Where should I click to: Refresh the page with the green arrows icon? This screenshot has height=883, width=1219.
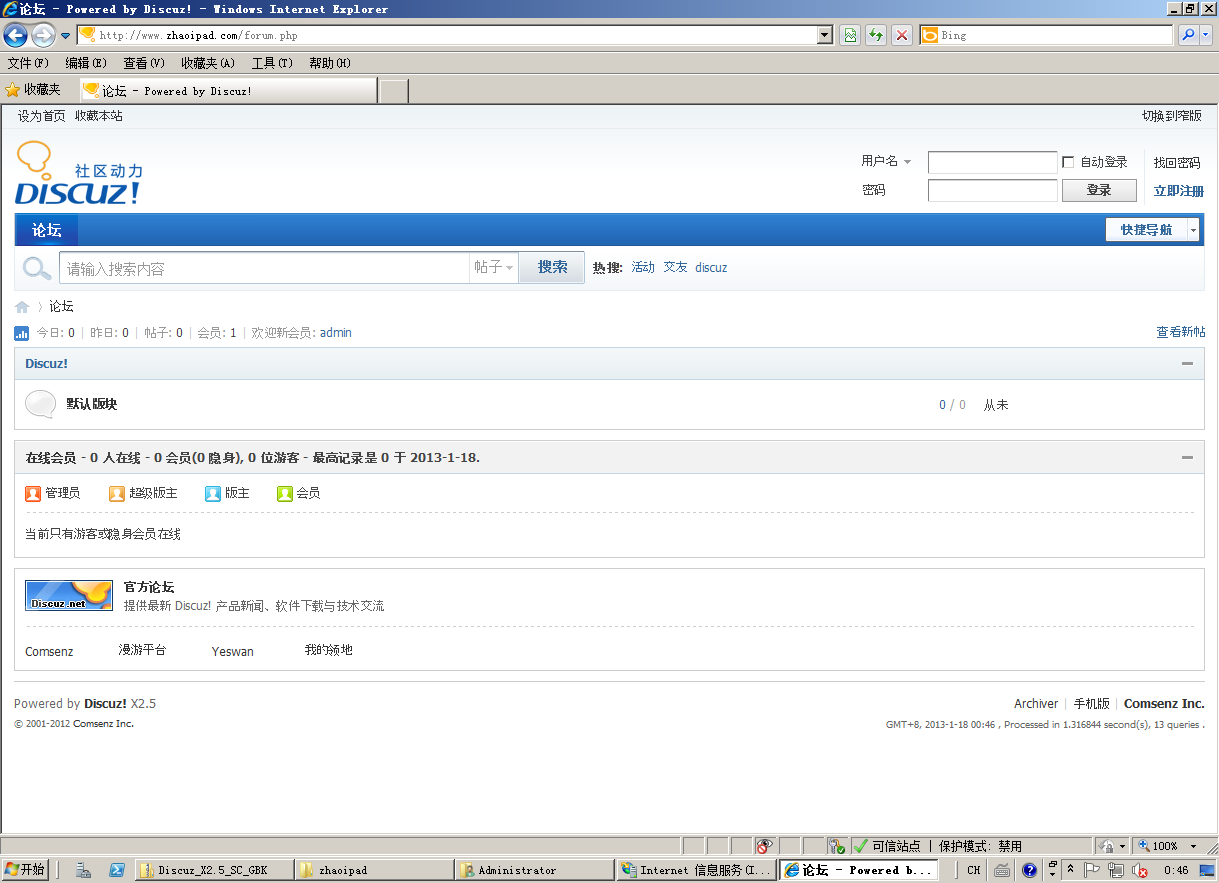coord(876,35)
